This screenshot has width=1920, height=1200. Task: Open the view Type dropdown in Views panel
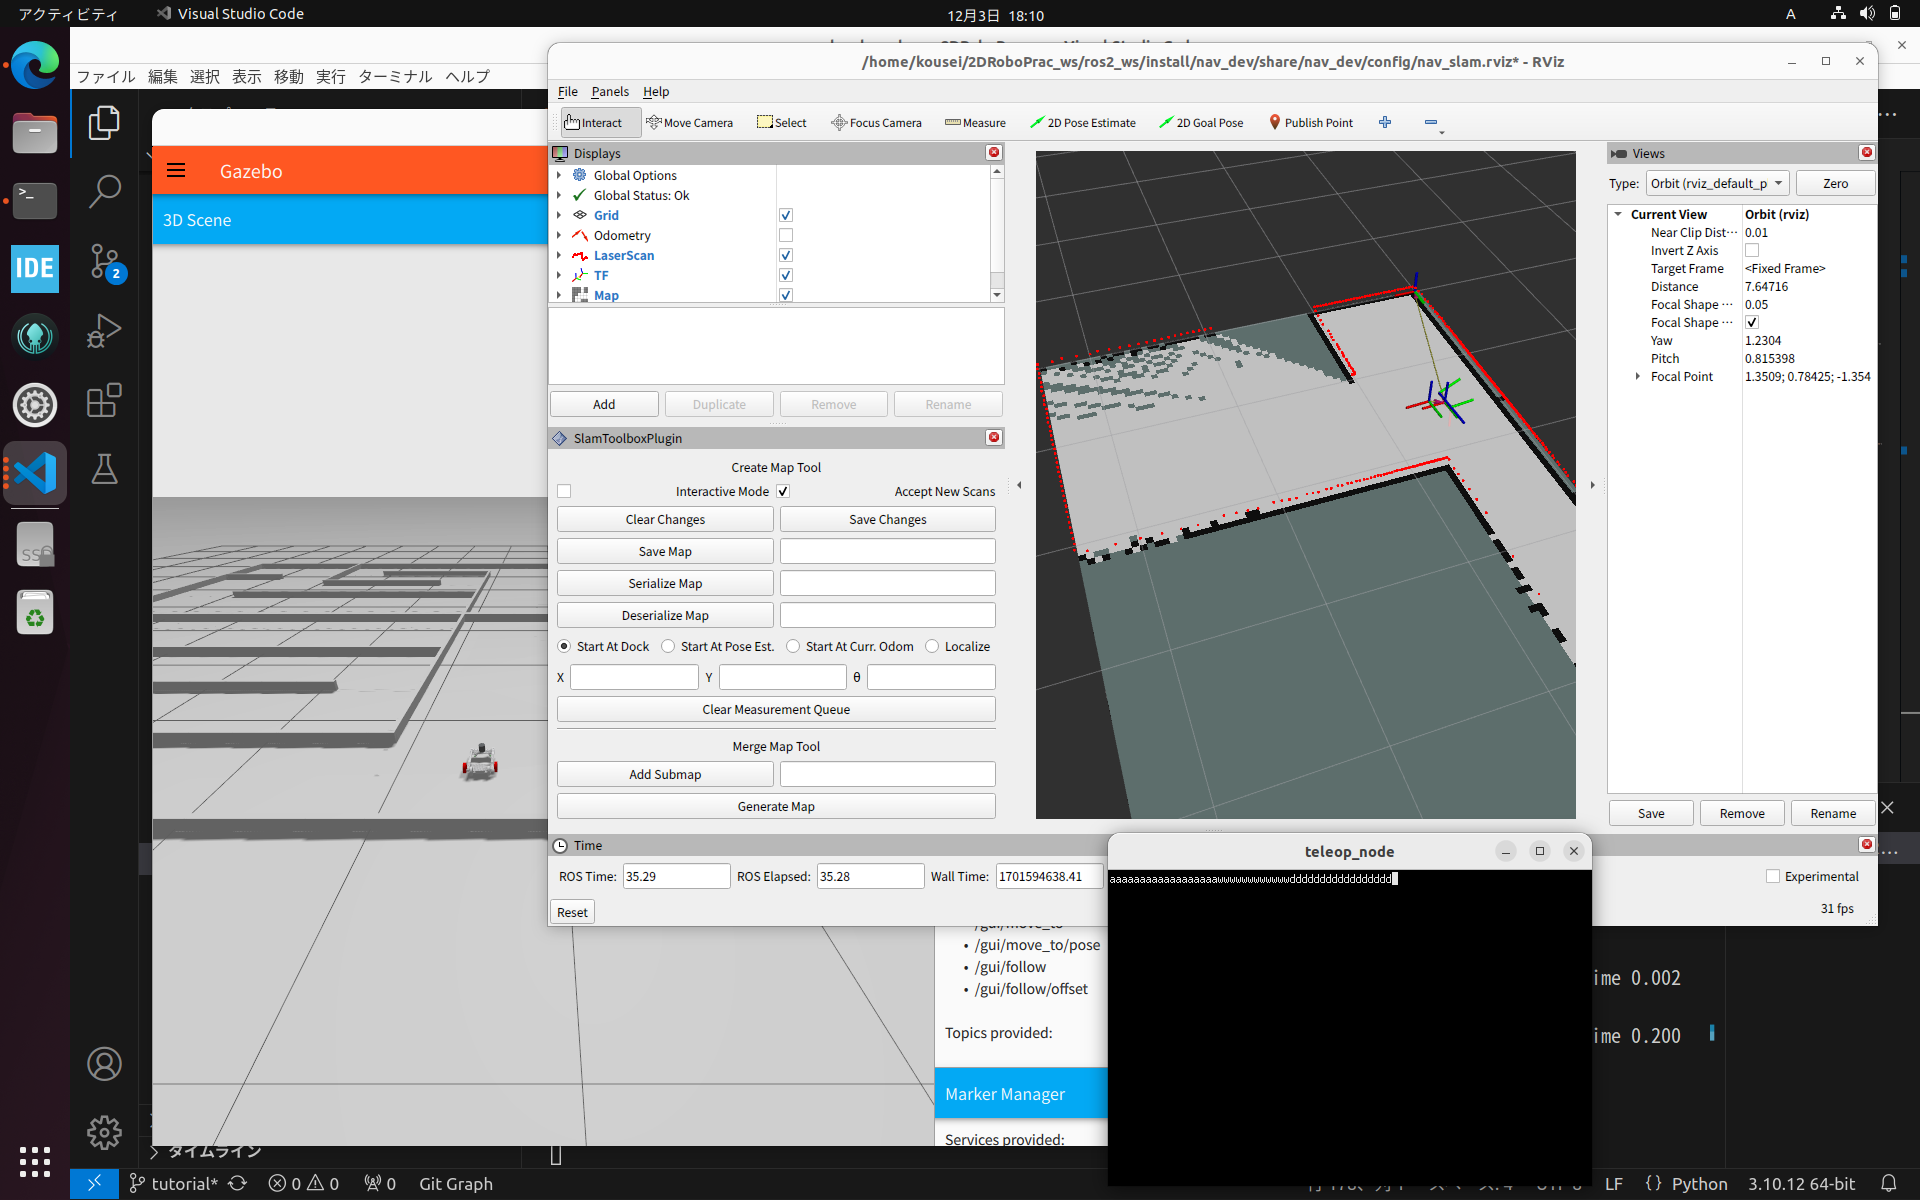(1716, 183)
